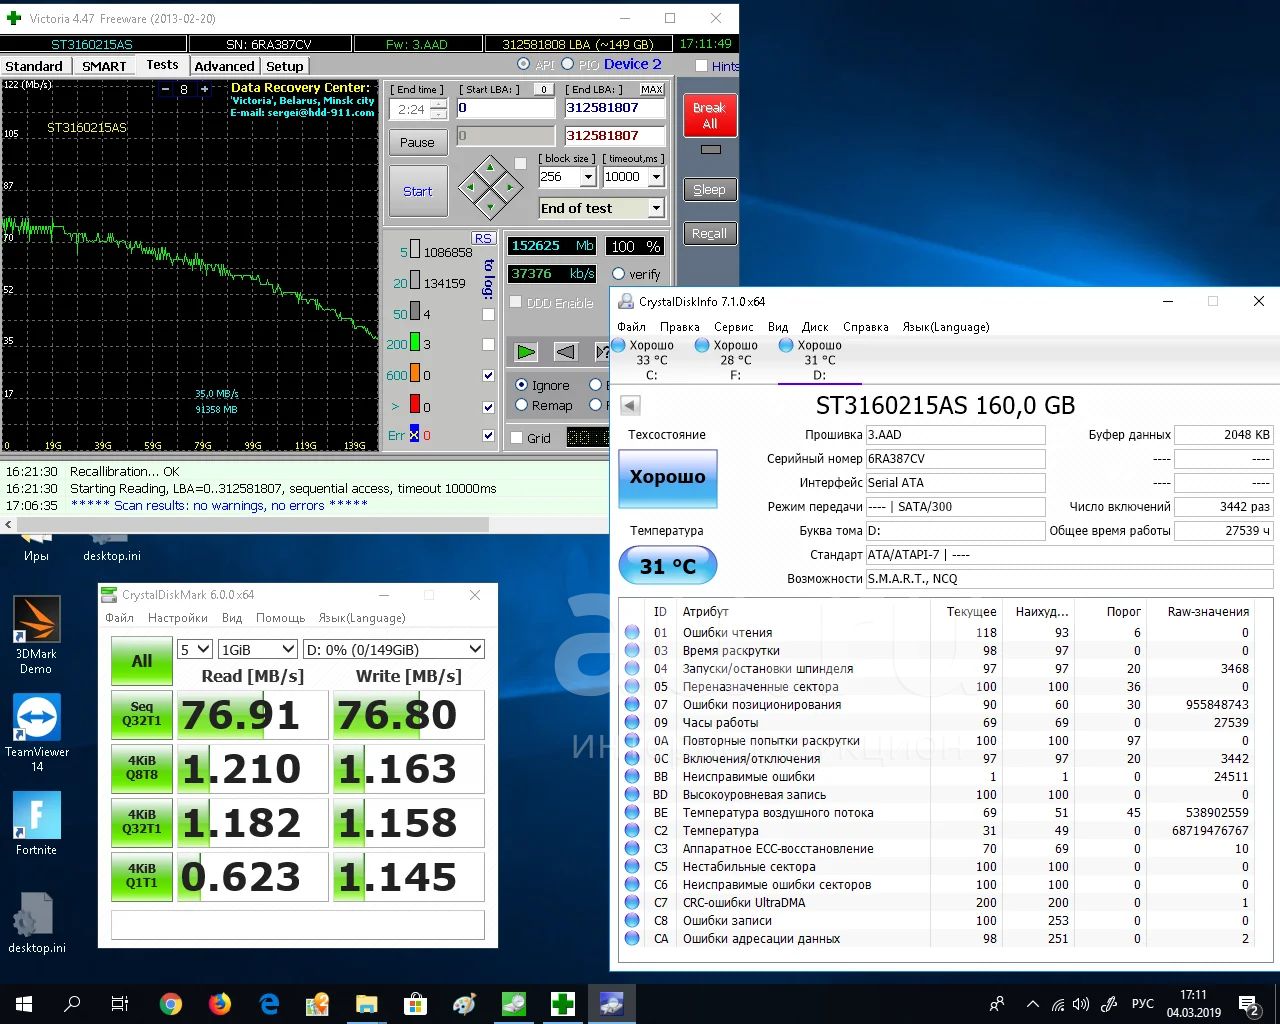1280x1024 pixels.
Task: Open Chrome from the taskbar
Action: point(170,1004)
